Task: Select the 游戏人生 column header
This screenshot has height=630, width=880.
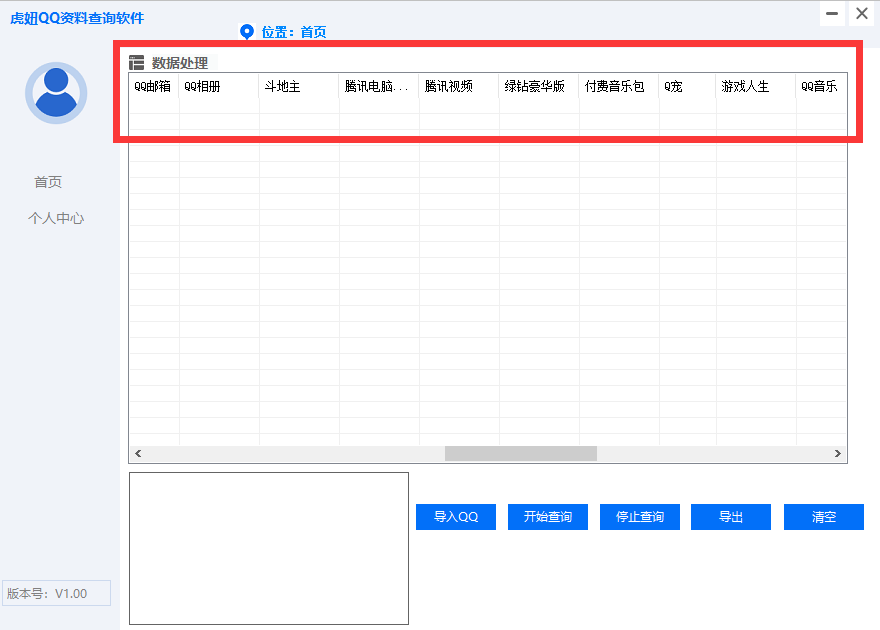Action: coord(756,86)
